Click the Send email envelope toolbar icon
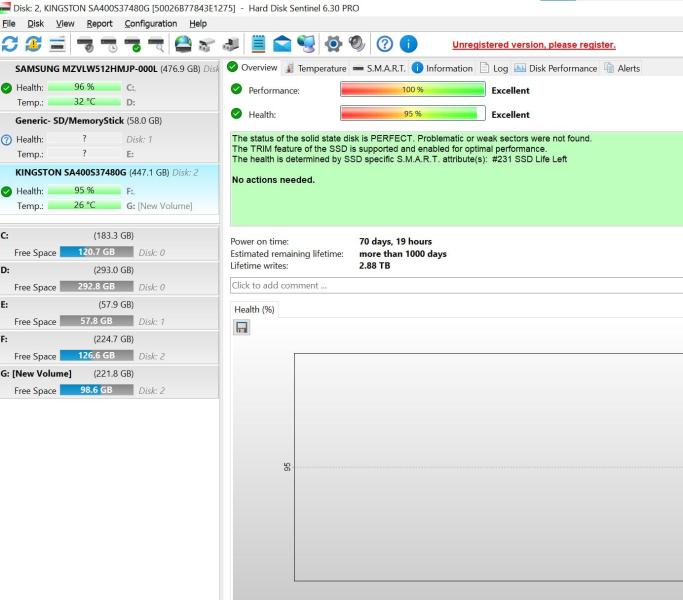This screenshot has height=600, width=683. pos(283,45)
